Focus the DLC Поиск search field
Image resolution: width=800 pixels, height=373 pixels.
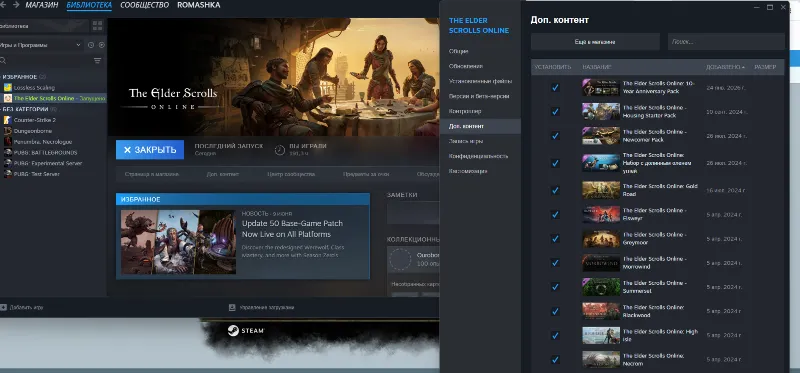(726, 42)
